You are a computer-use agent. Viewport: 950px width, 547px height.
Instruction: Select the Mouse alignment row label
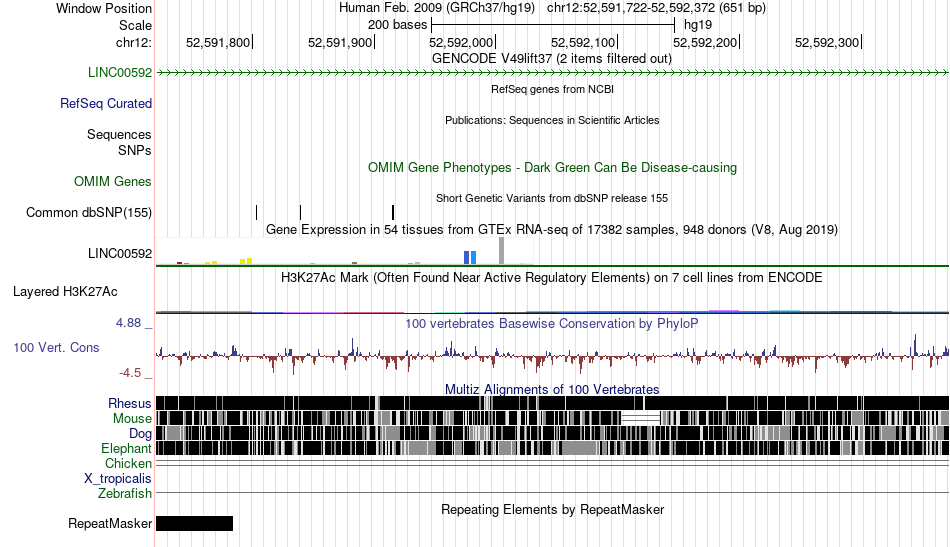(x=132, y=419)
